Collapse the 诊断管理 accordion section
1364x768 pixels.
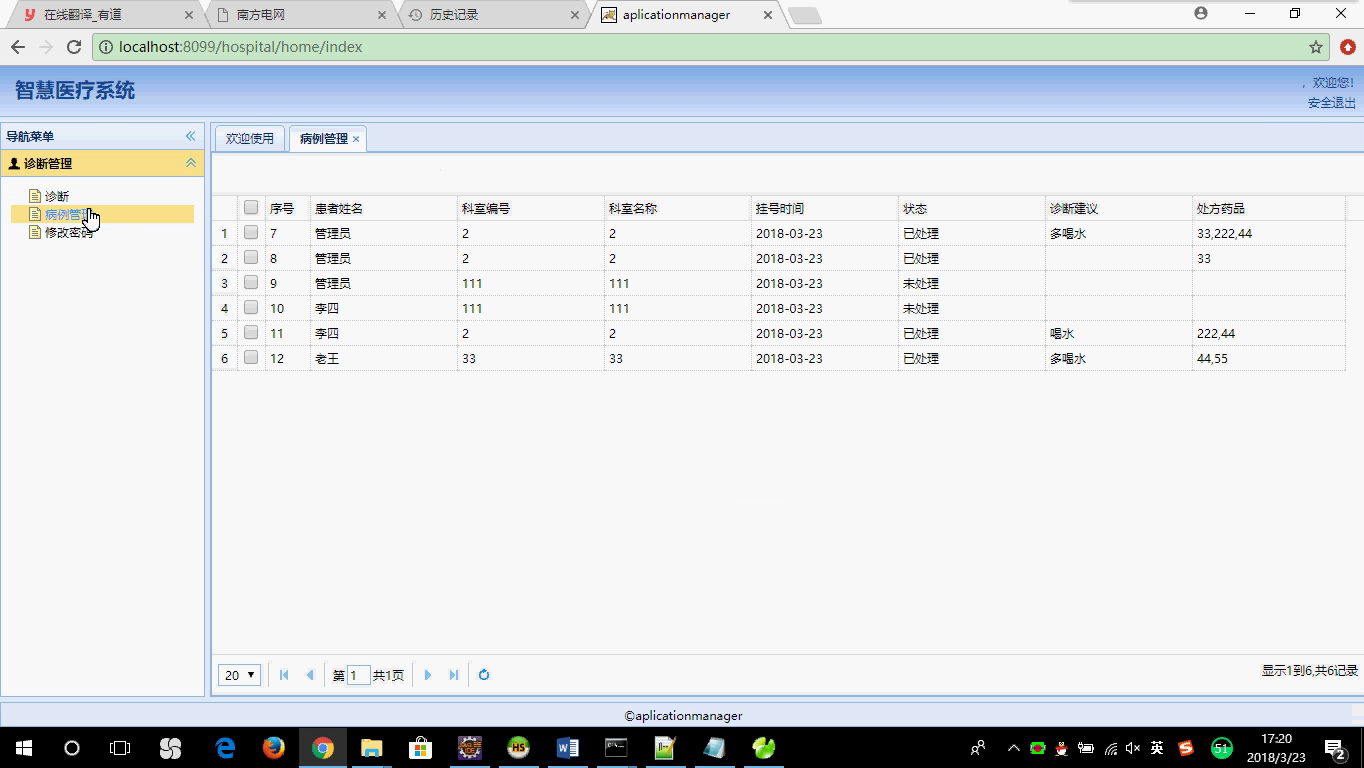(x=190, y=163)
